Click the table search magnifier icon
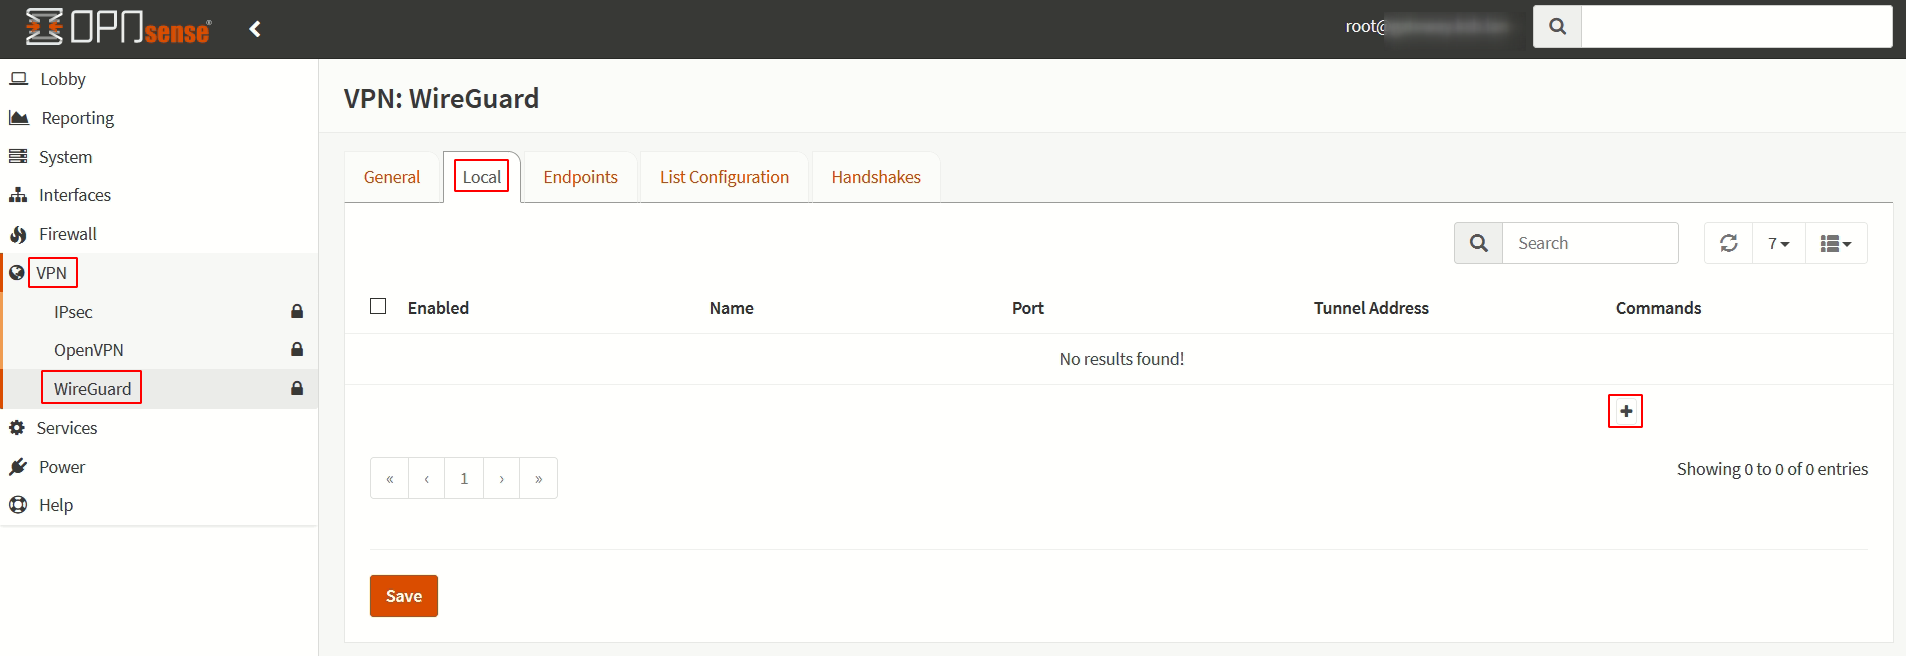The height and width of the screenshot is (656, 1906). click(x=1478, y=243)
